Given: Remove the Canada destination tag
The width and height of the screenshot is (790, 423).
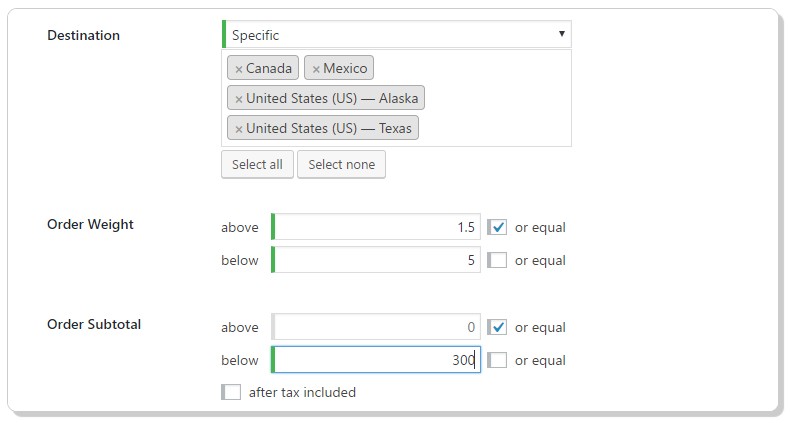Looking at the screenshot, I should pos(239,69).
